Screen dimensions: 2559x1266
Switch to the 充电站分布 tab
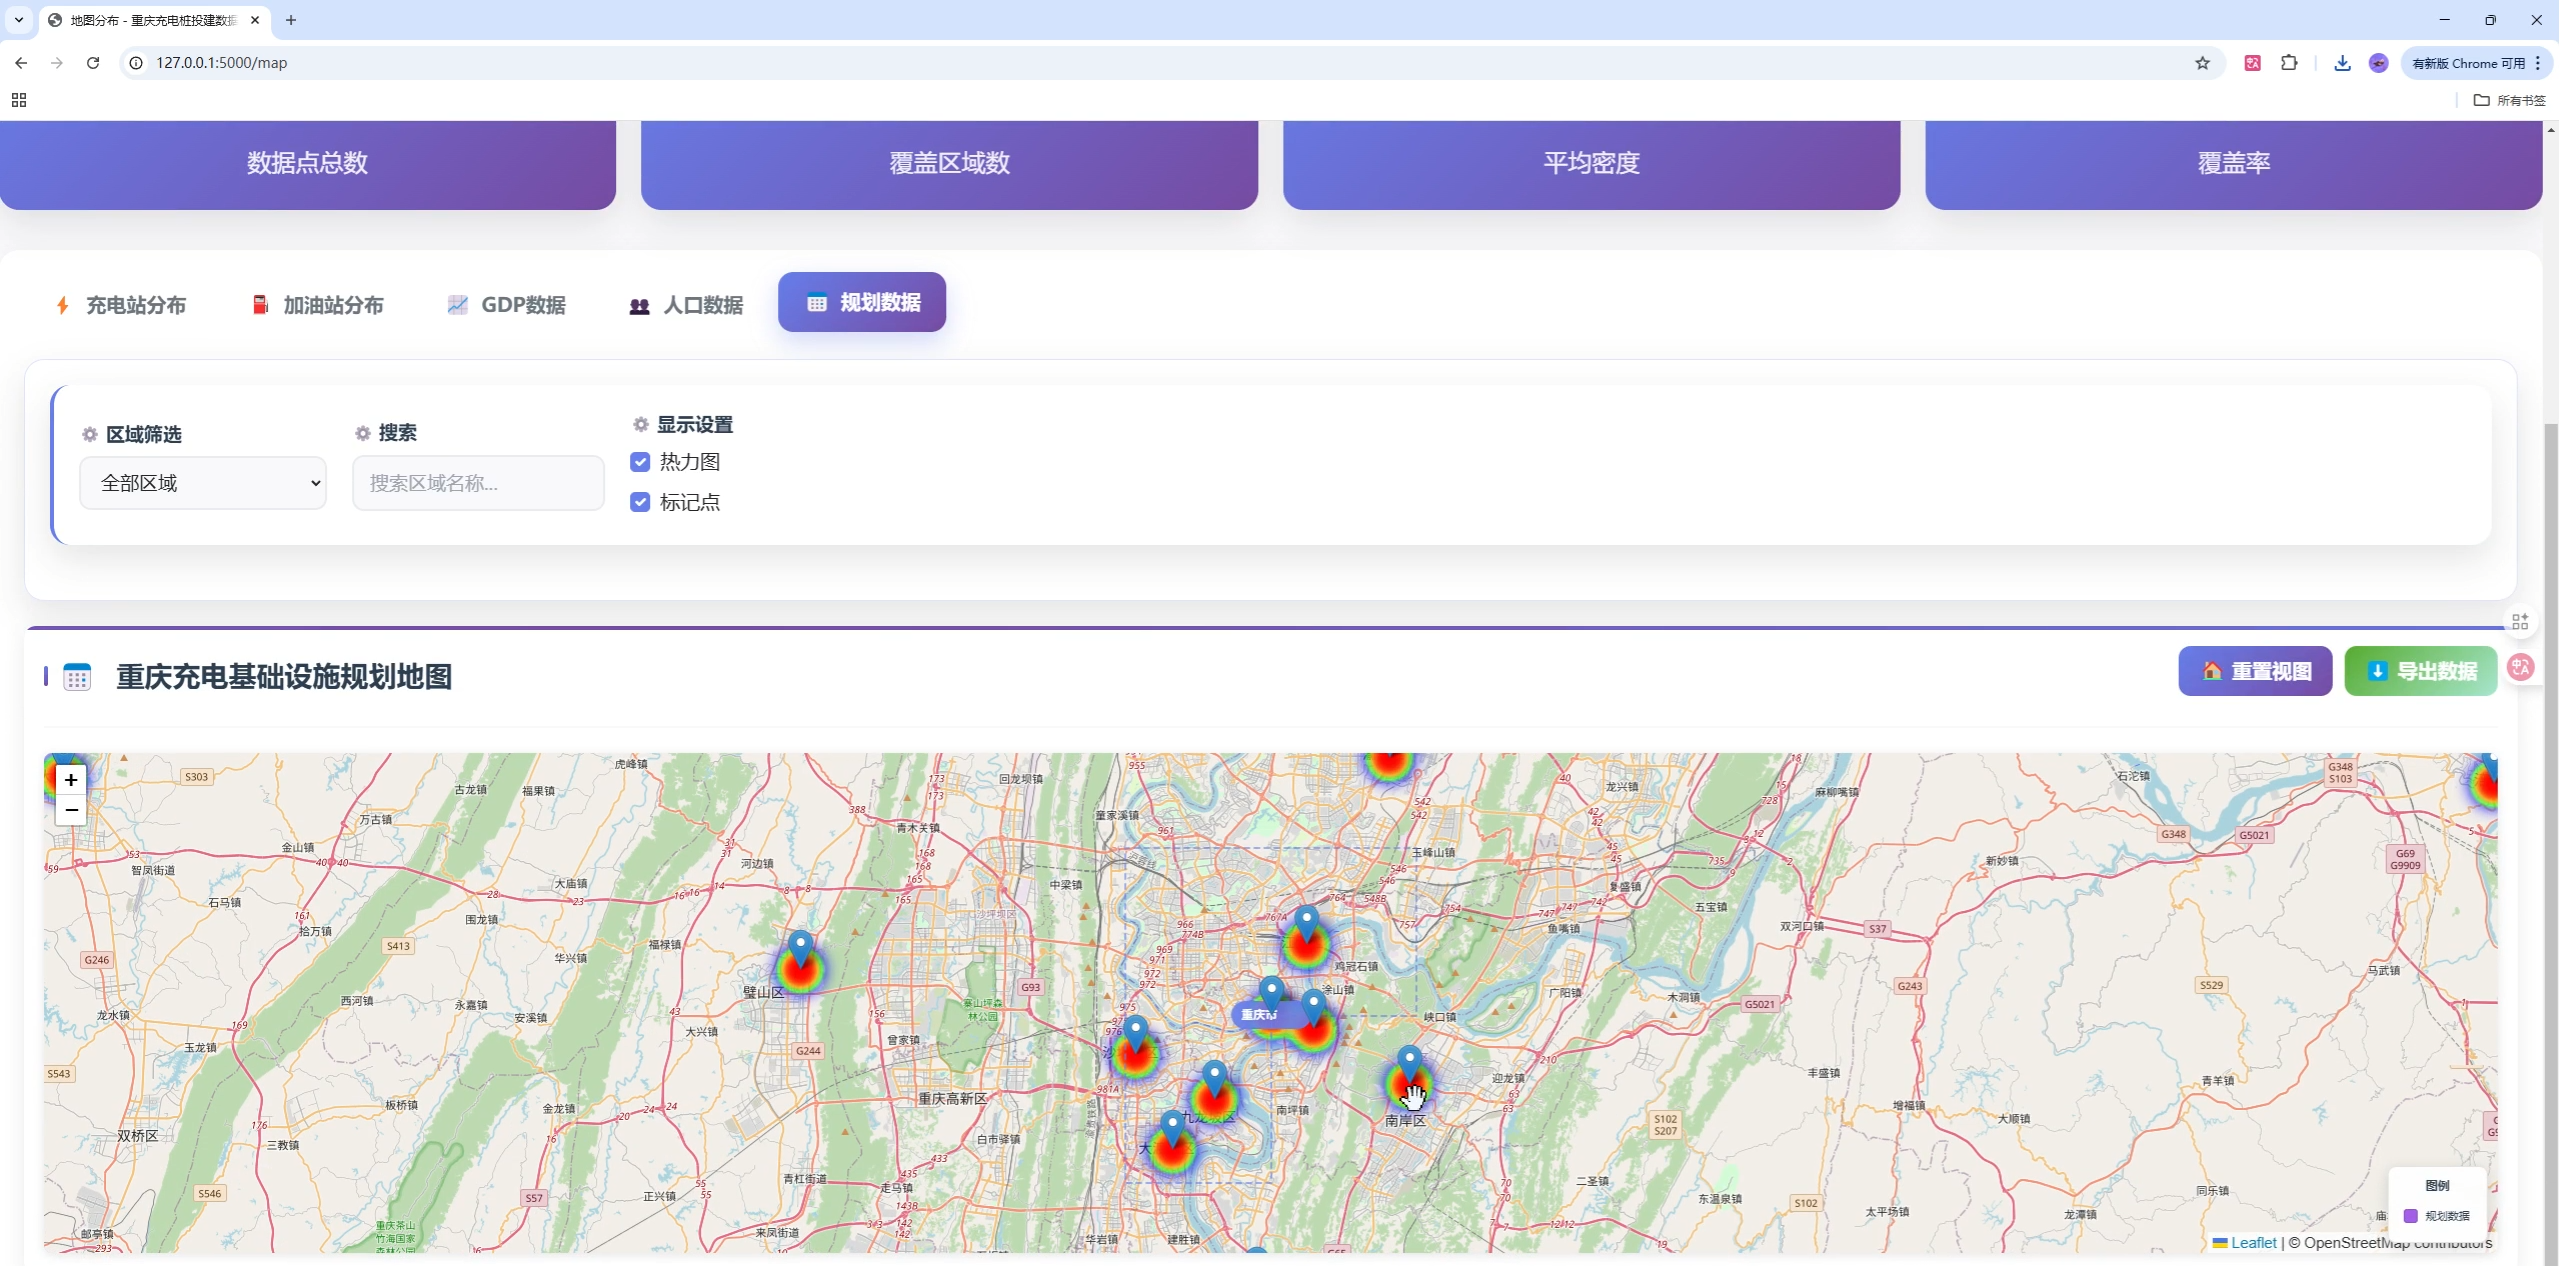[x=121, y=305]
